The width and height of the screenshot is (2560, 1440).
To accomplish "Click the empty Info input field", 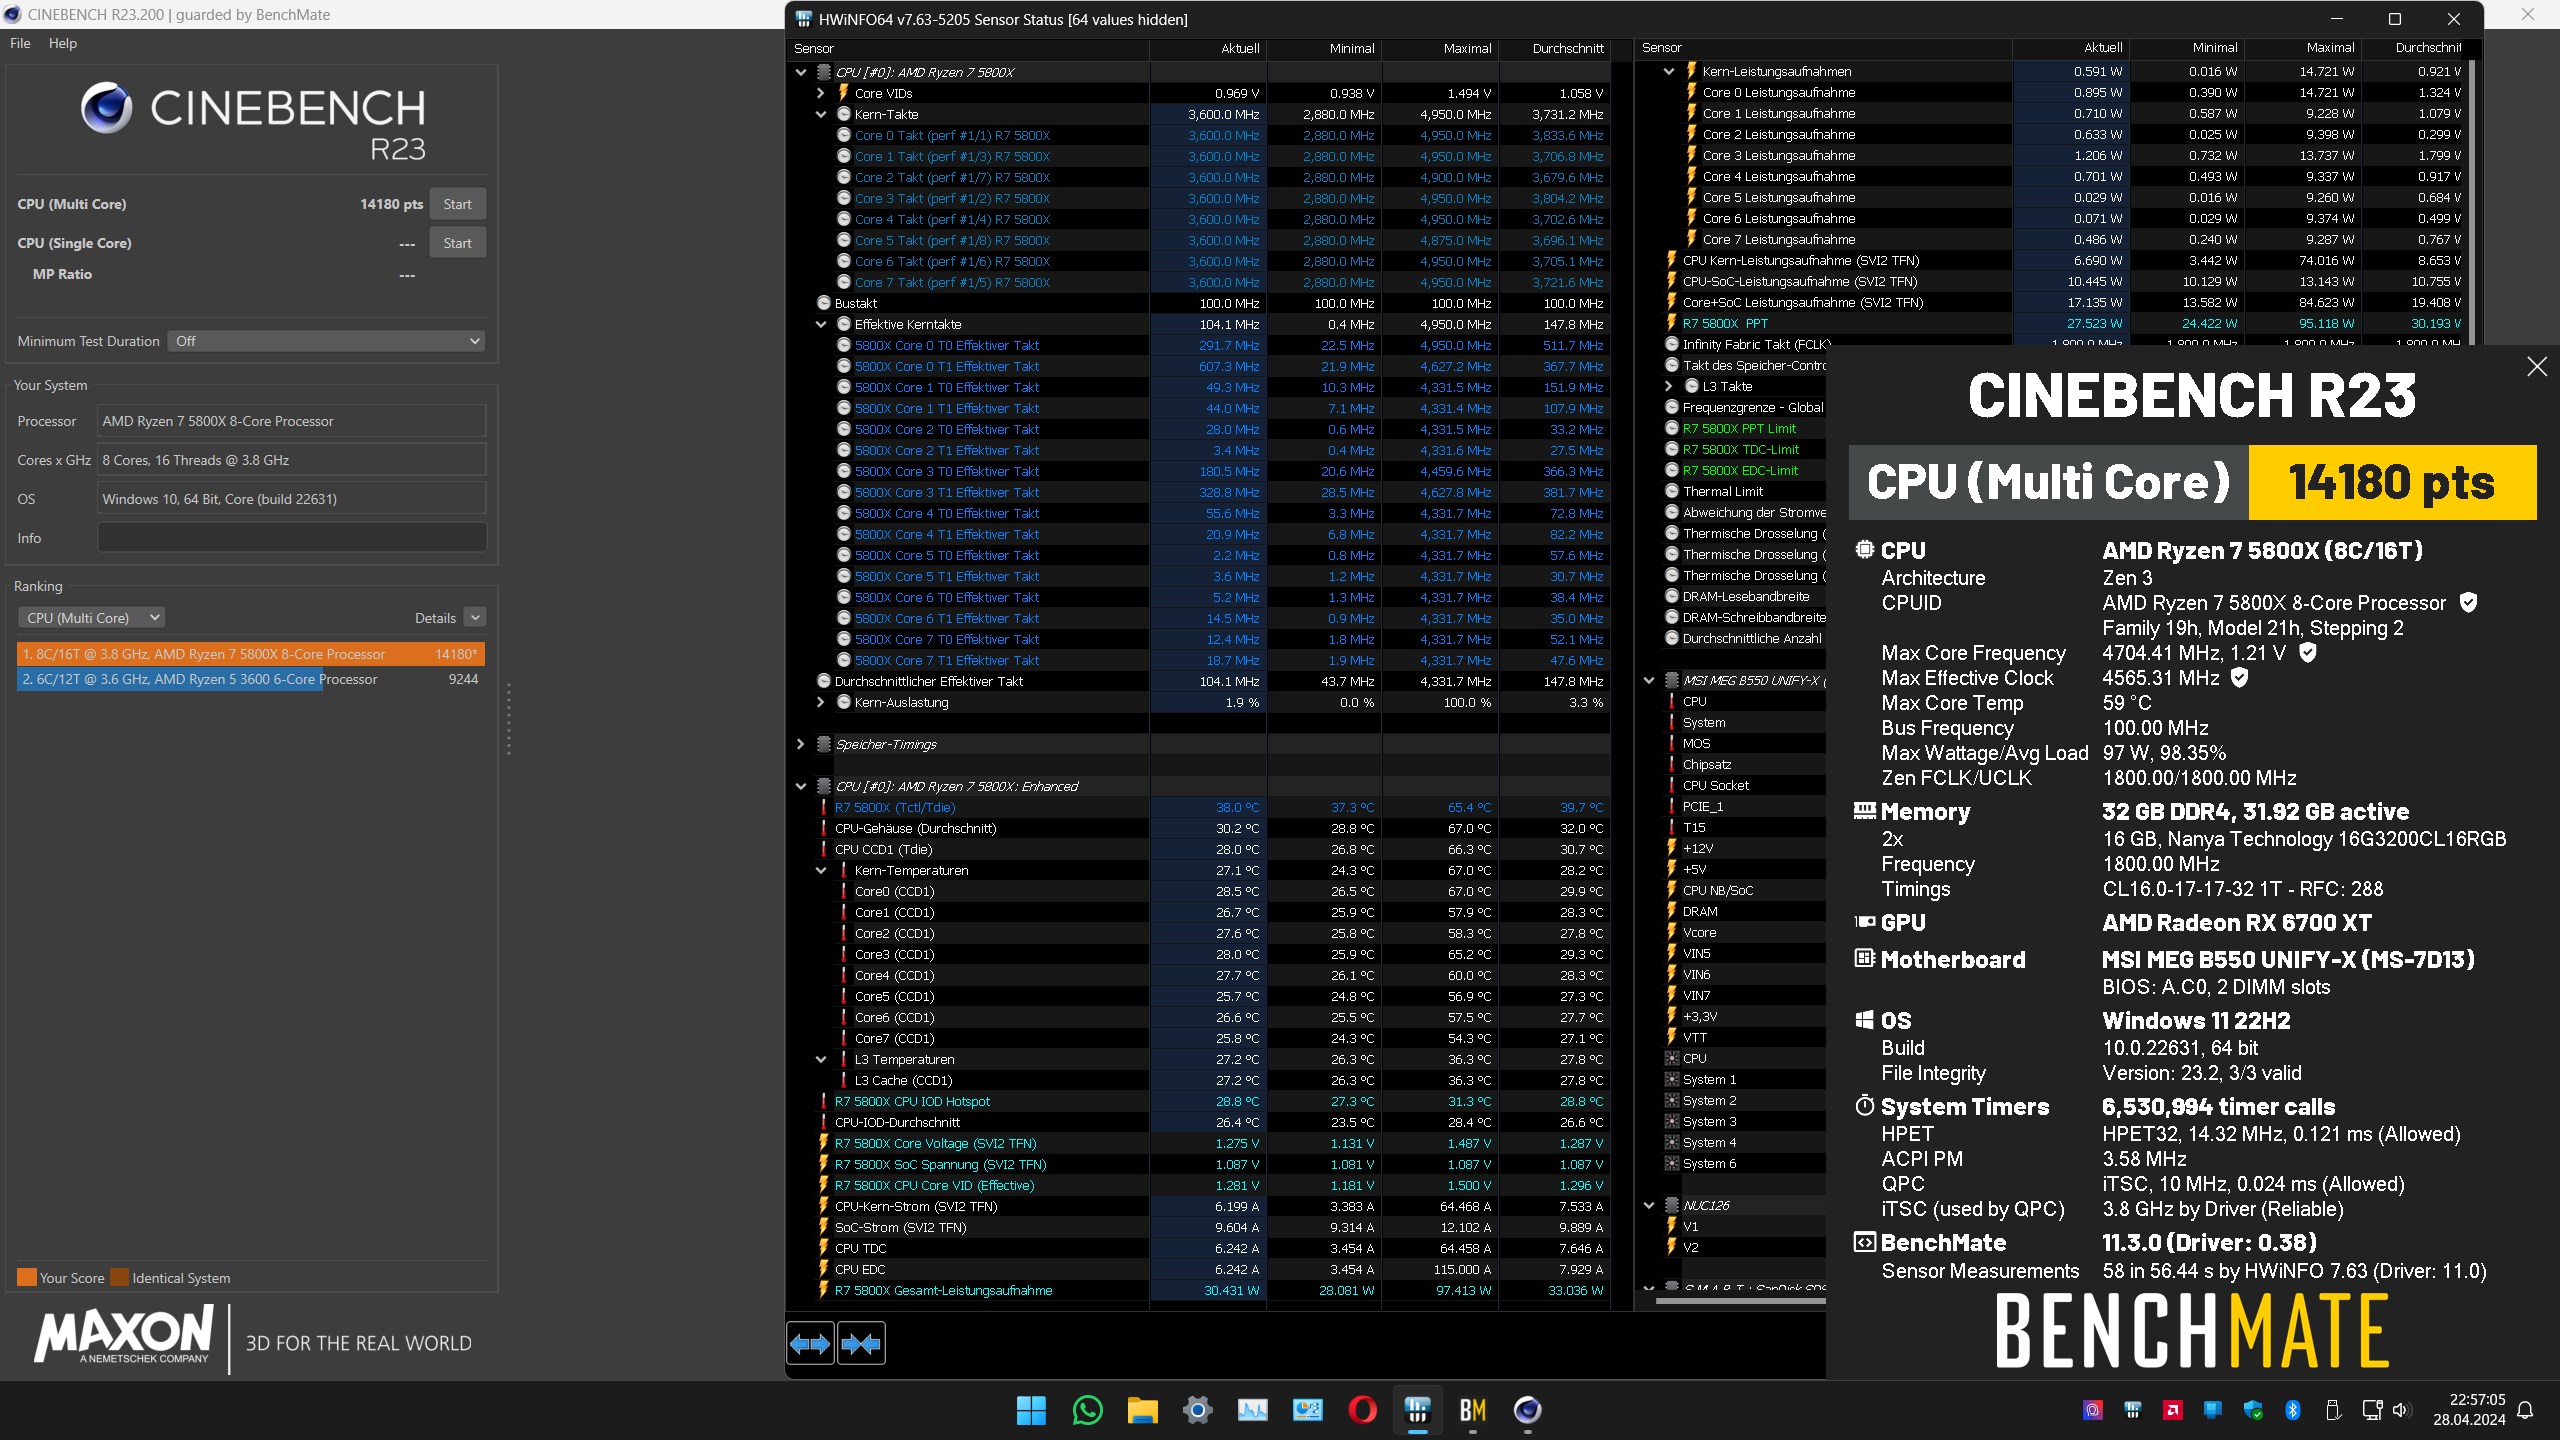I will pos(291,538).
